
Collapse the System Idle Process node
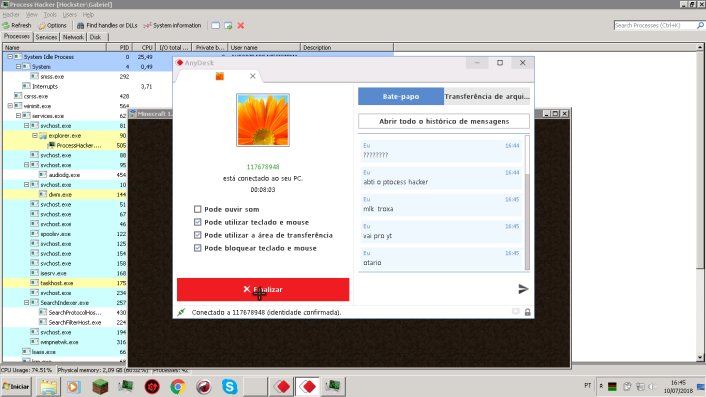(x=10, y=57)
